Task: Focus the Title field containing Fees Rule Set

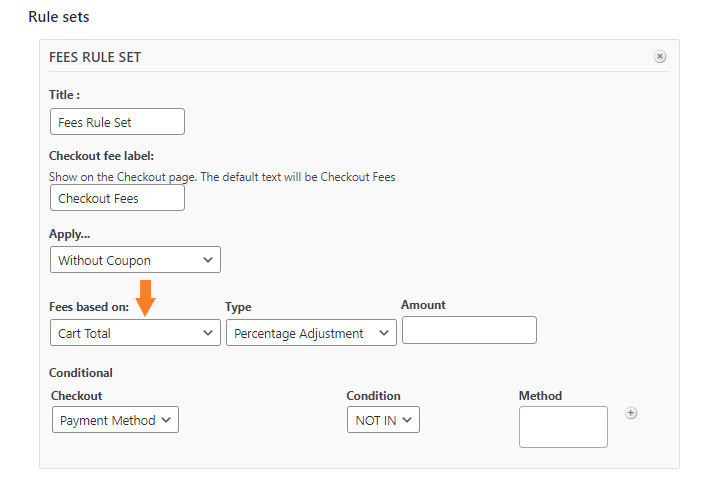Action: [117, 122]
